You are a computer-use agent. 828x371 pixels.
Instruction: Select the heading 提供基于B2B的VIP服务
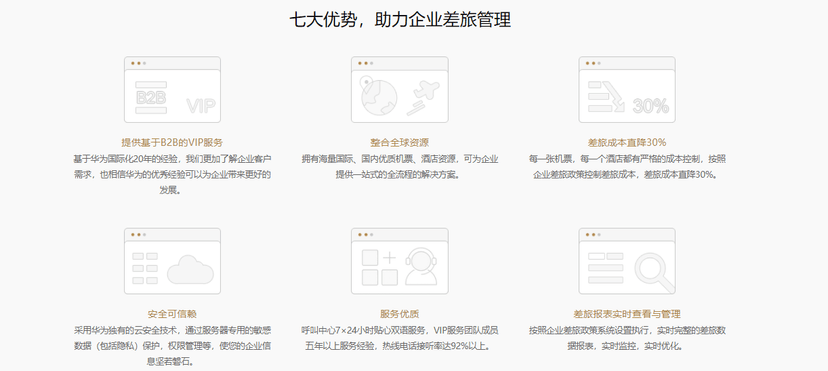click(x=172, y=142)
